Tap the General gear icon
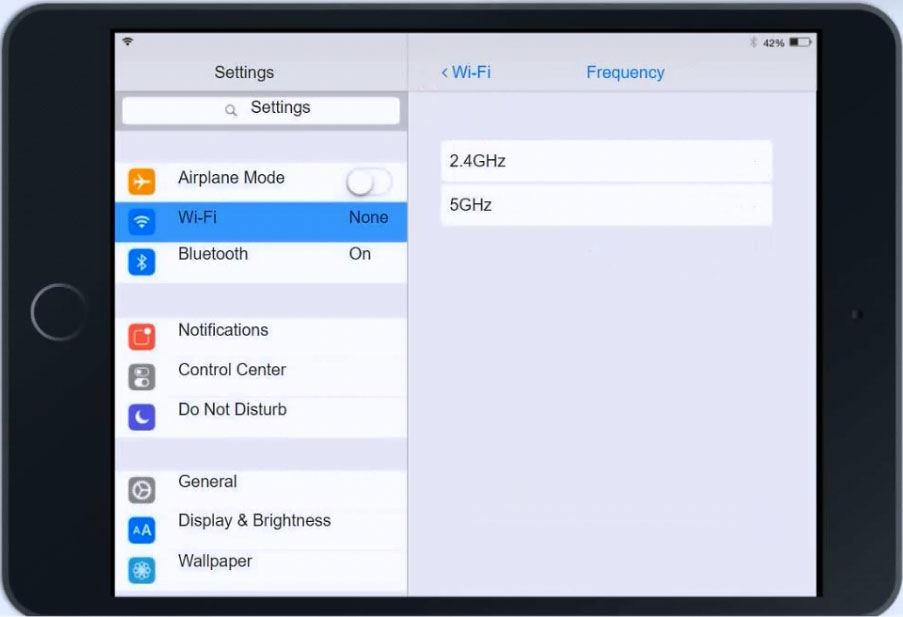This screenshot has height=617, width=903. coord(142,490)
